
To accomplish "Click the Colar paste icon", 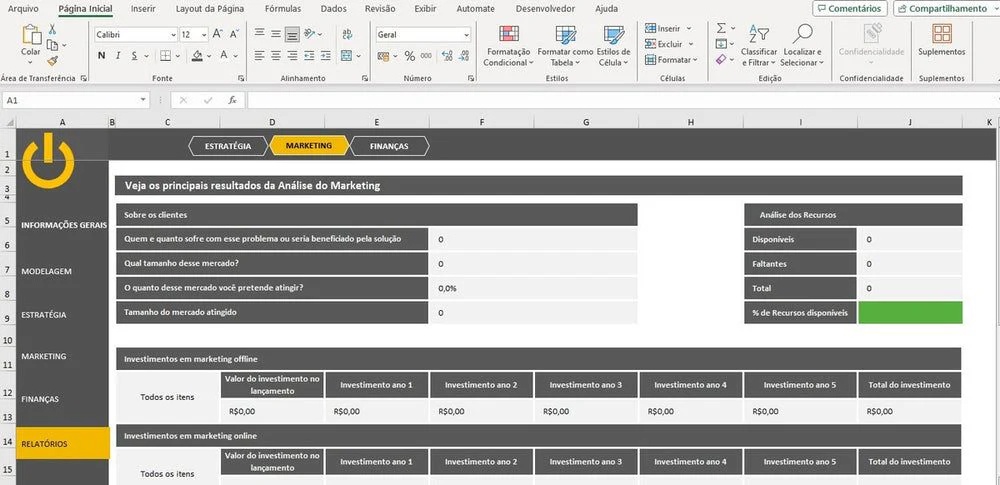I will [31, 35].
